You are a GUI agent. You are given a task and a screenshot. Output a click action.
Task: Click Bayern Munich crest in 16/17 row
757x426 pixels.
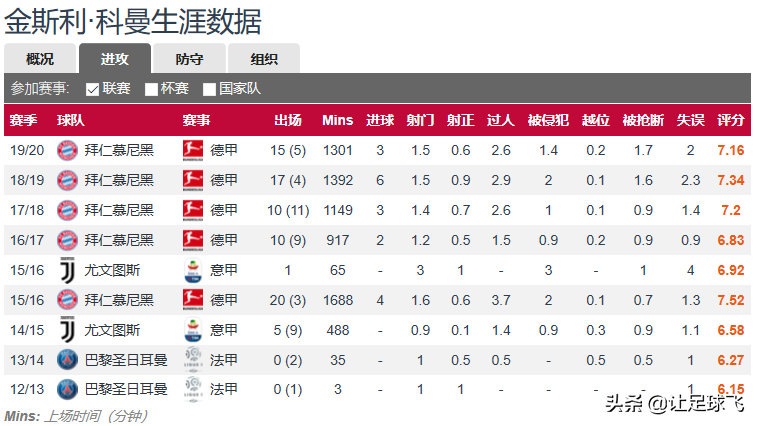click(67, 240)
